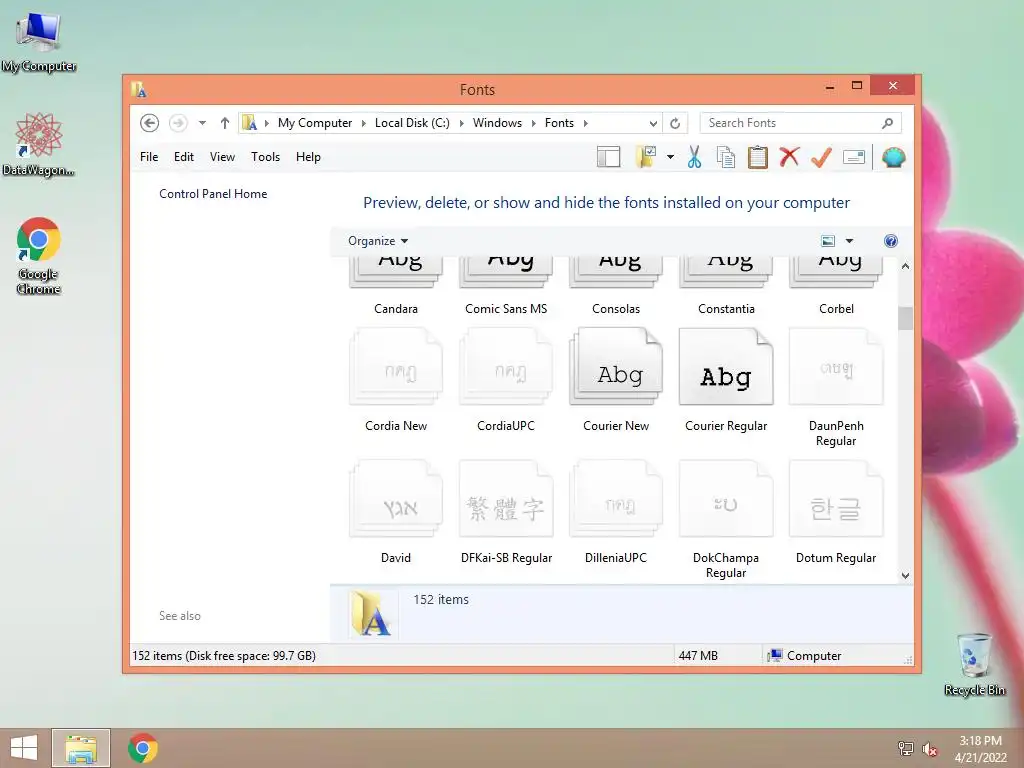Open the Help menu
1024x768 pixels.
click(308, 157)
